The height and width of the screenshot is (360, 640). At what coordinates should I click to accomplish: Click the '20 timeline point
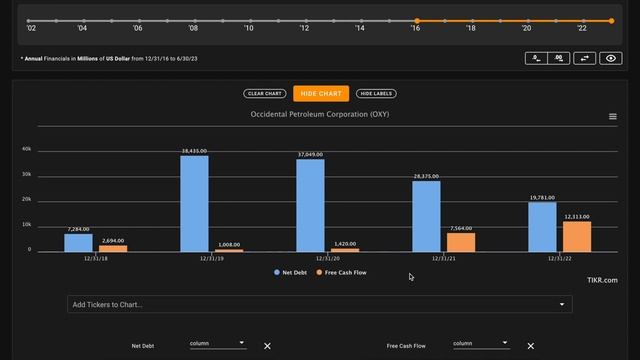(528, 21)
